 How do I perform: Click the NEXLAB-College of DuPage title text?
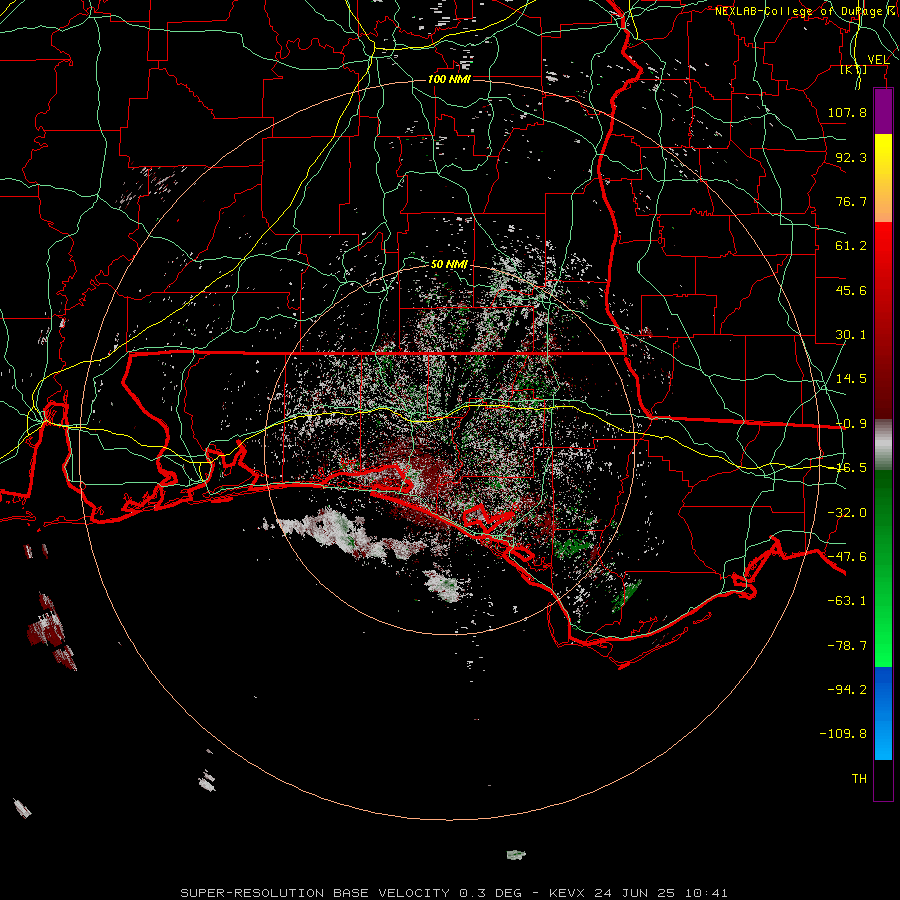coord(807,11)
